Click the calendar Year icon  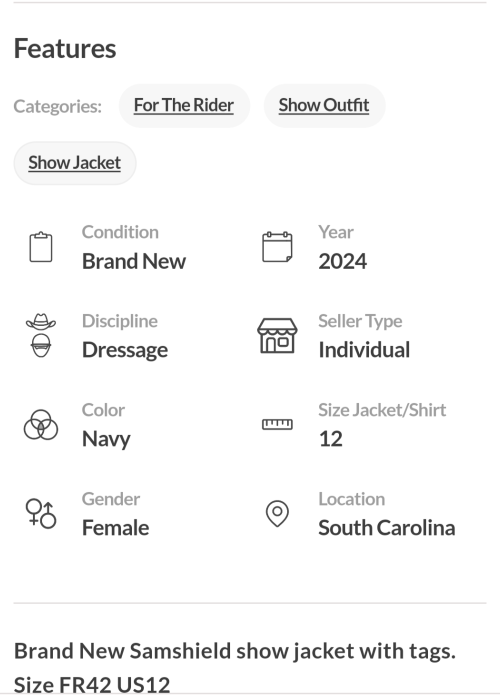(x=277, y=247)
